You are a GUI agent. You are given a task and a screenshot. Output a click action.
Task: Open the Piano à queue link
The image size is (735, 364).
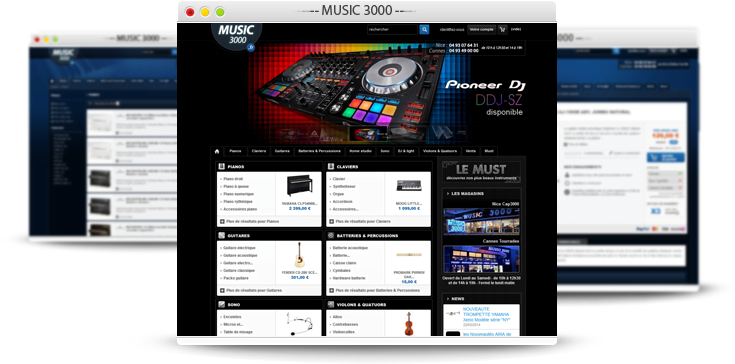tap(236, 186)
